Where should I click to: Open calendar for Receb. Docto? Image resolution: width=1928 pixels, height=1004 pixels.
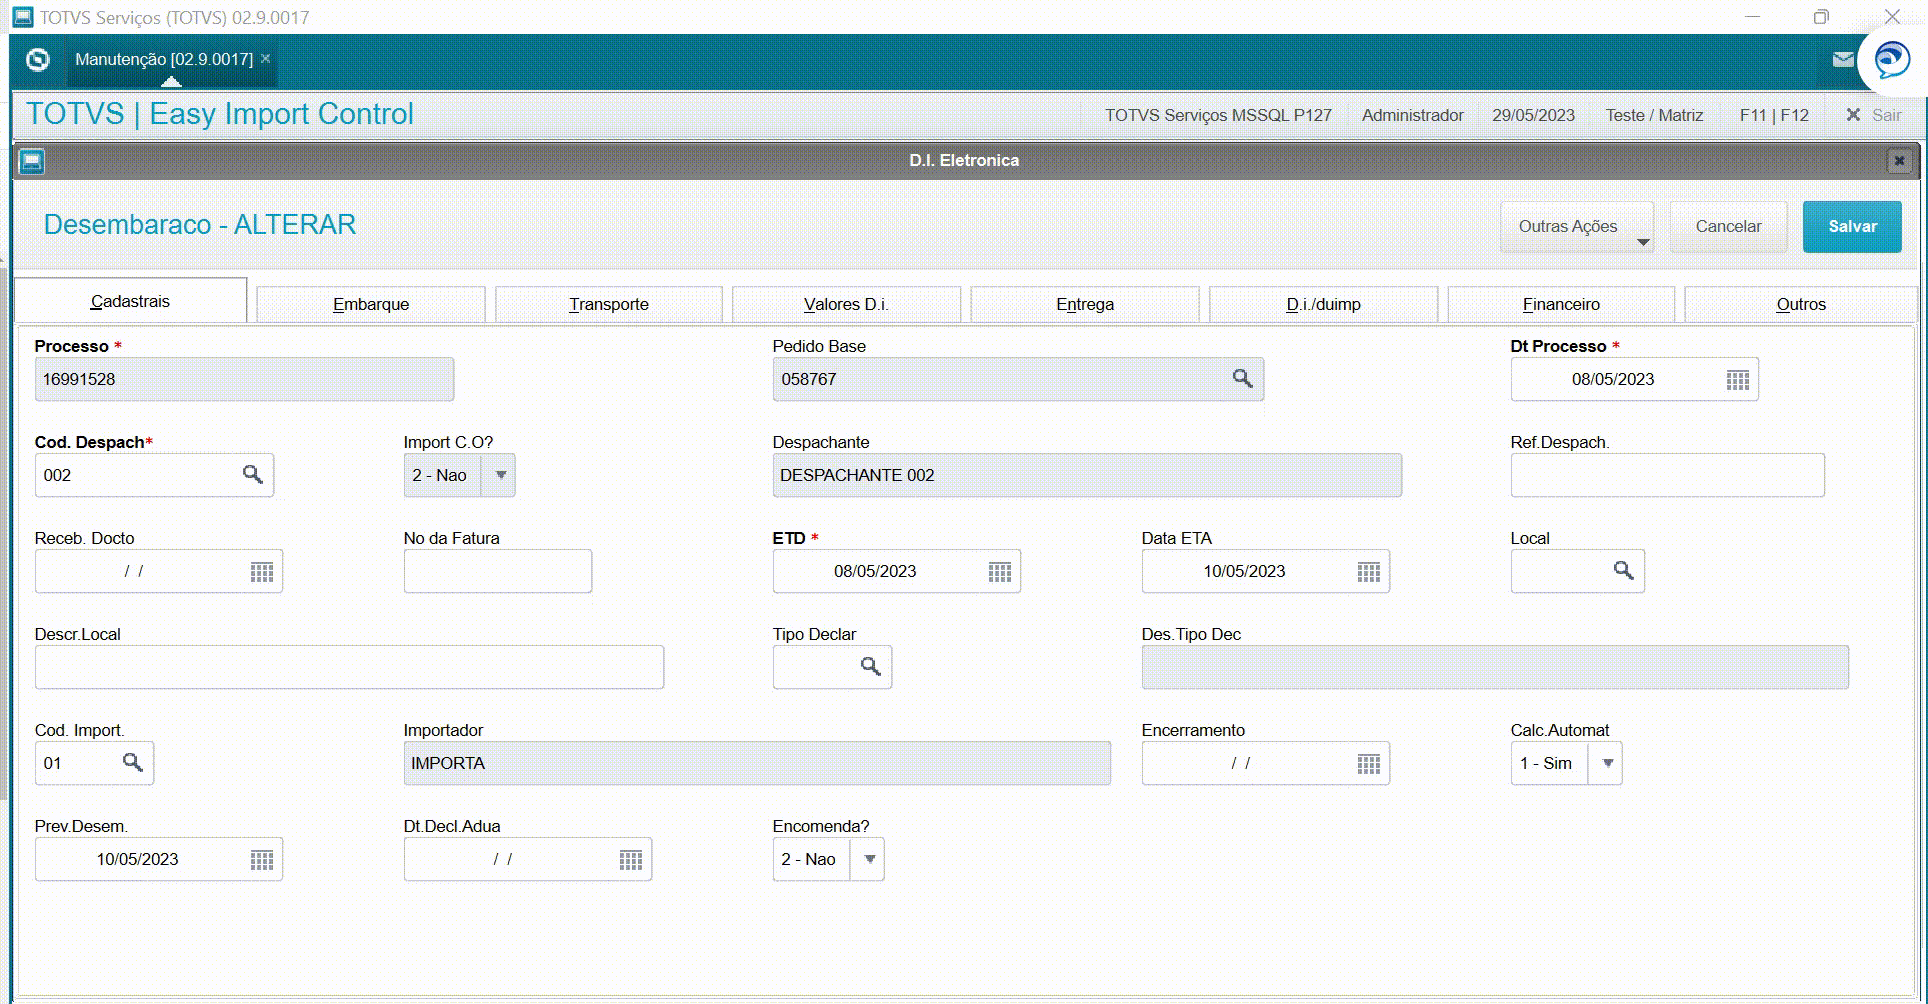[262, 572]
